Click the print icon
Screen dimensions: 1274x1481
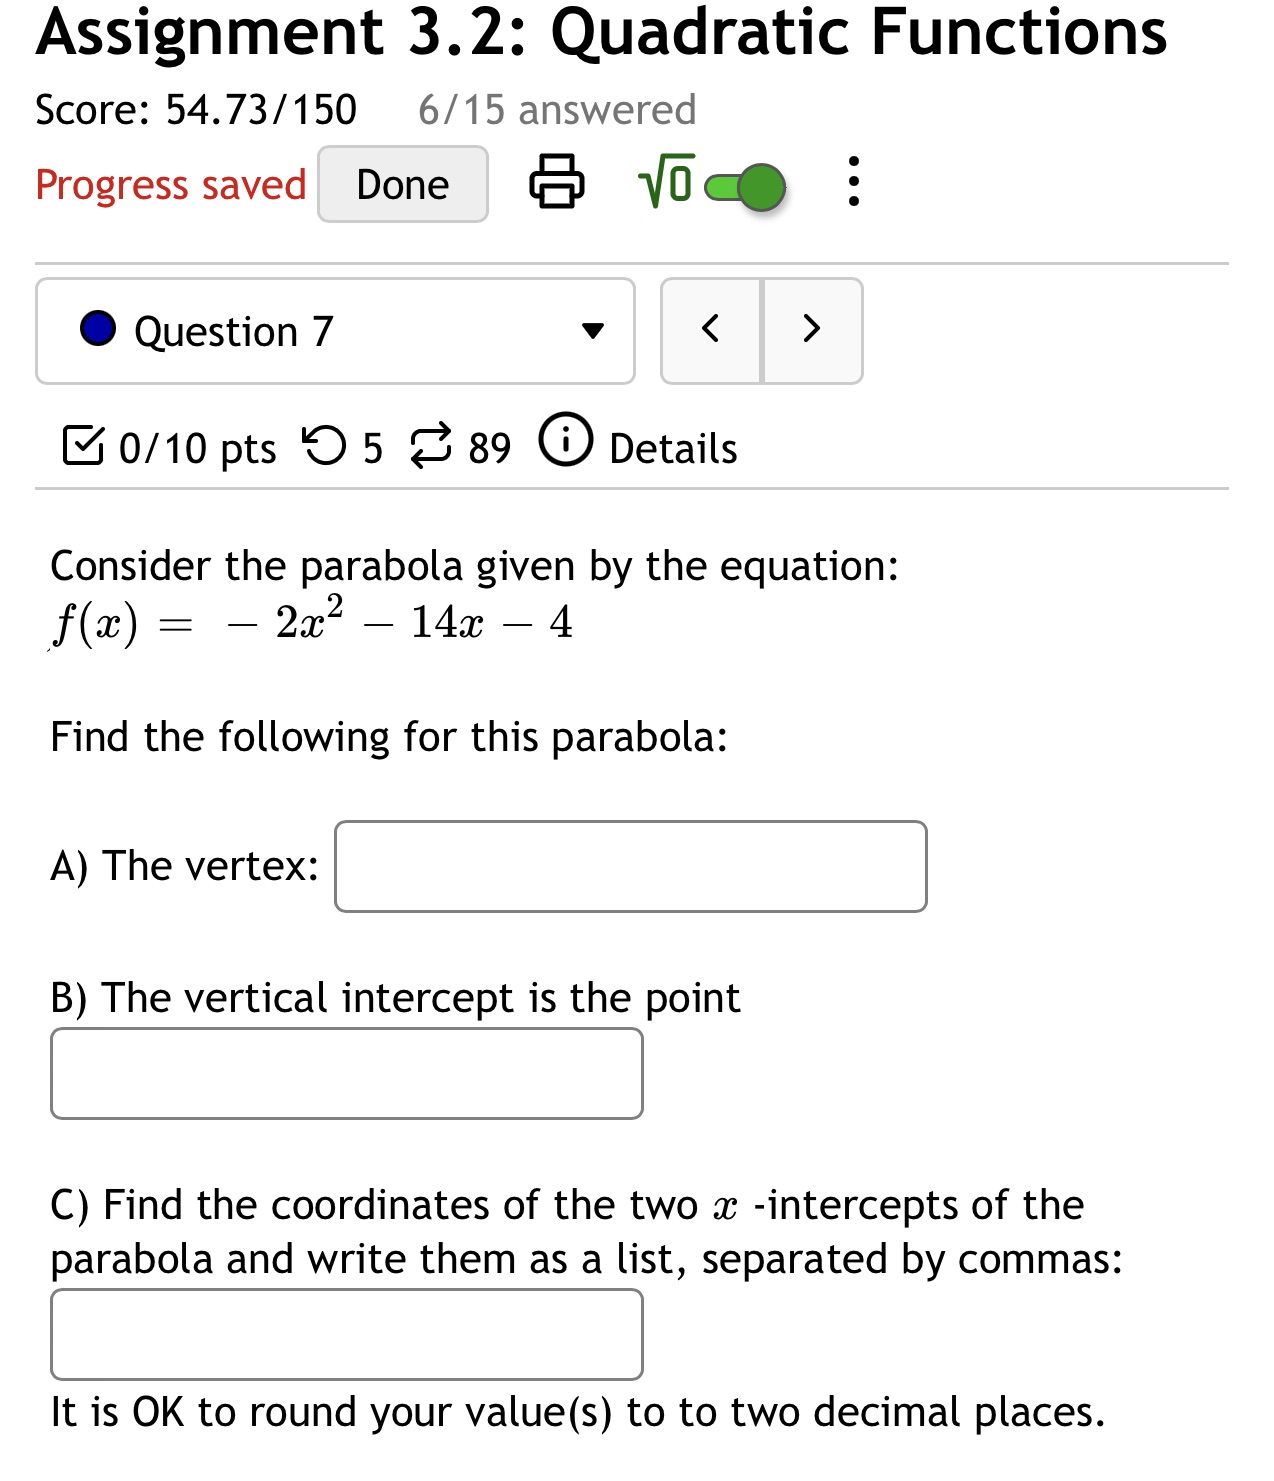[x=556, y=184]
